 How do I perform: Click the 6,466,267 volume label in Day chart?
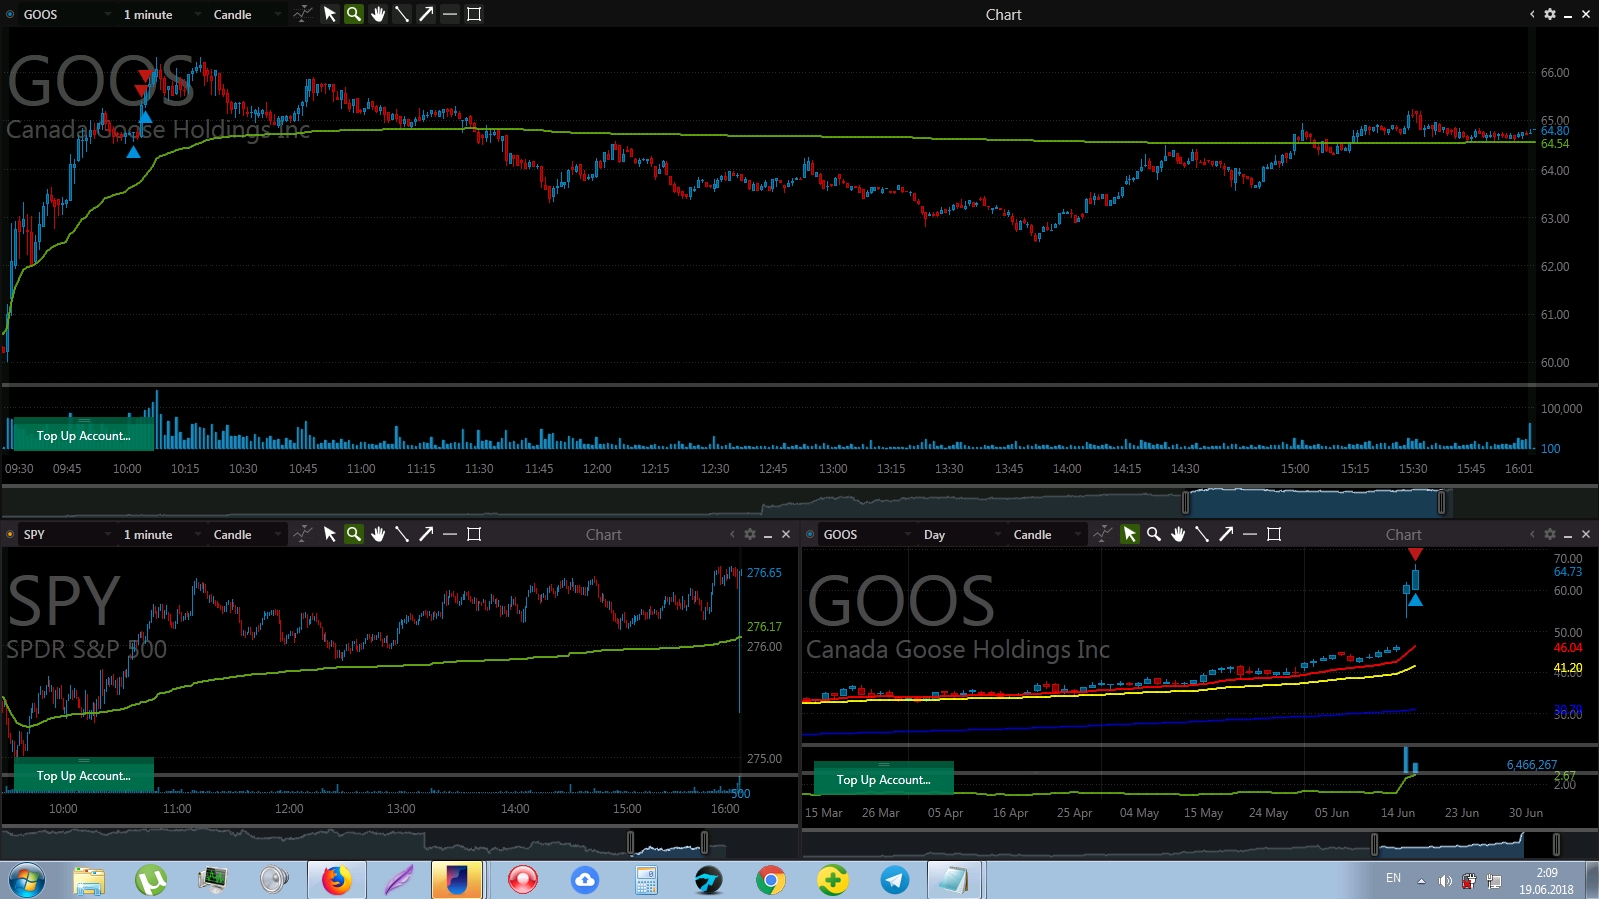tap(1532, 765)
